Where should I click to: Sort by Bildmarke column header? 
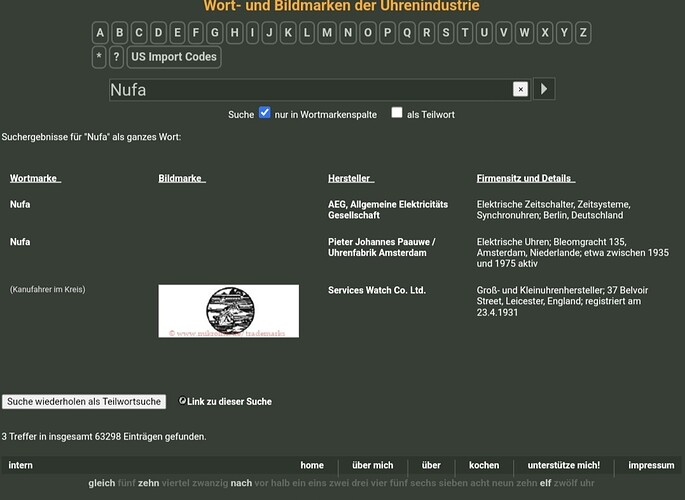tap(182, 178)
